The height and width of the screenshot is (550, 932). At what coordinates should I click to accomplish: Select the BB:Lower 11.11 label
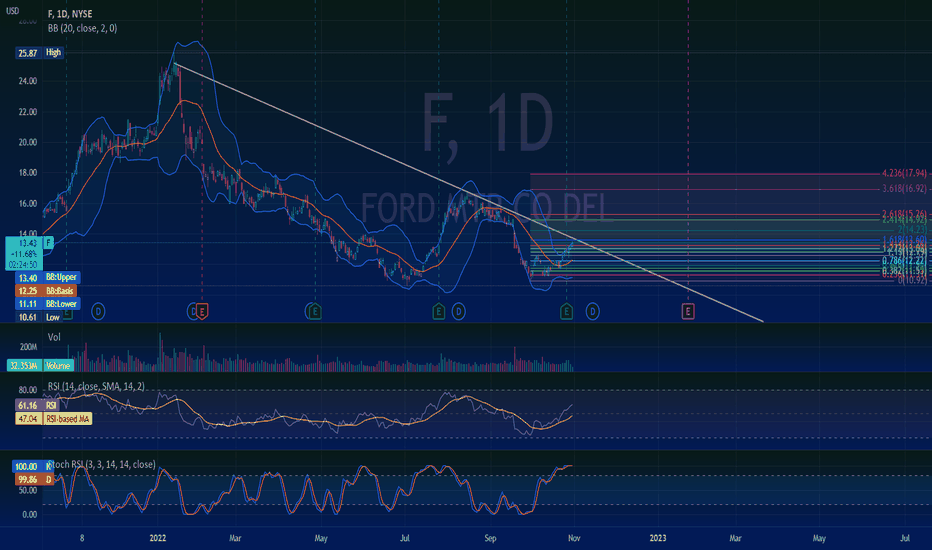47,304
